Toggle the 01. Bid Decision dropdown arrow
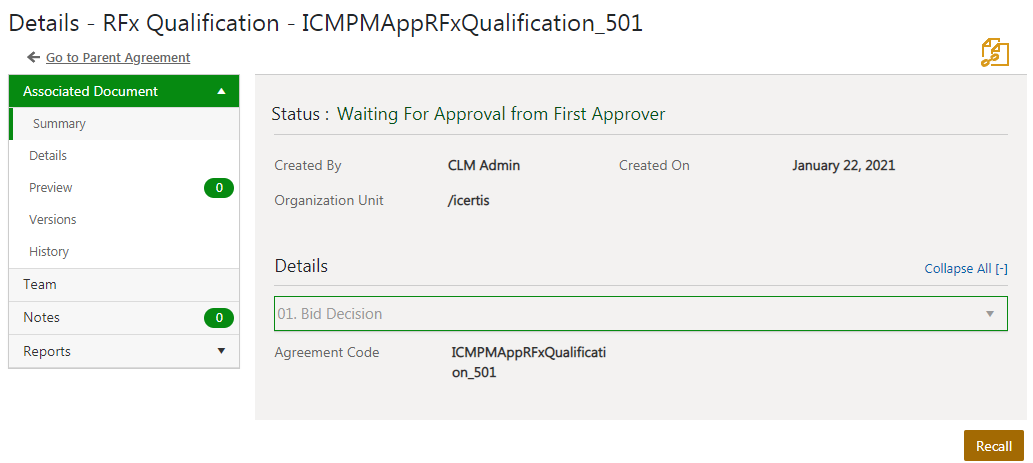The image size is (1033, 463). click(990, 314)
